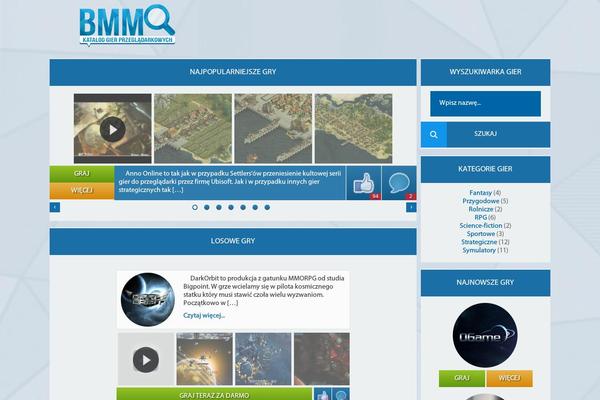Click the DarkOrbit round logo image

click(148, 299)
